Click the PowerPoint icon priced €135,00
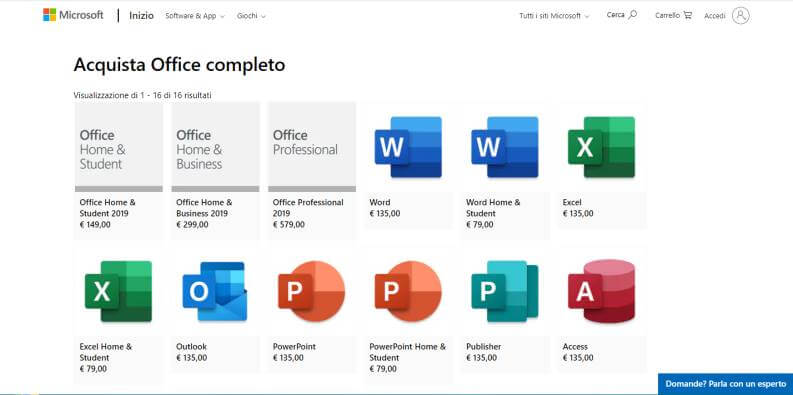Image resolution: width=793 pixels, height=395 pixels. [x=312, y=291]
